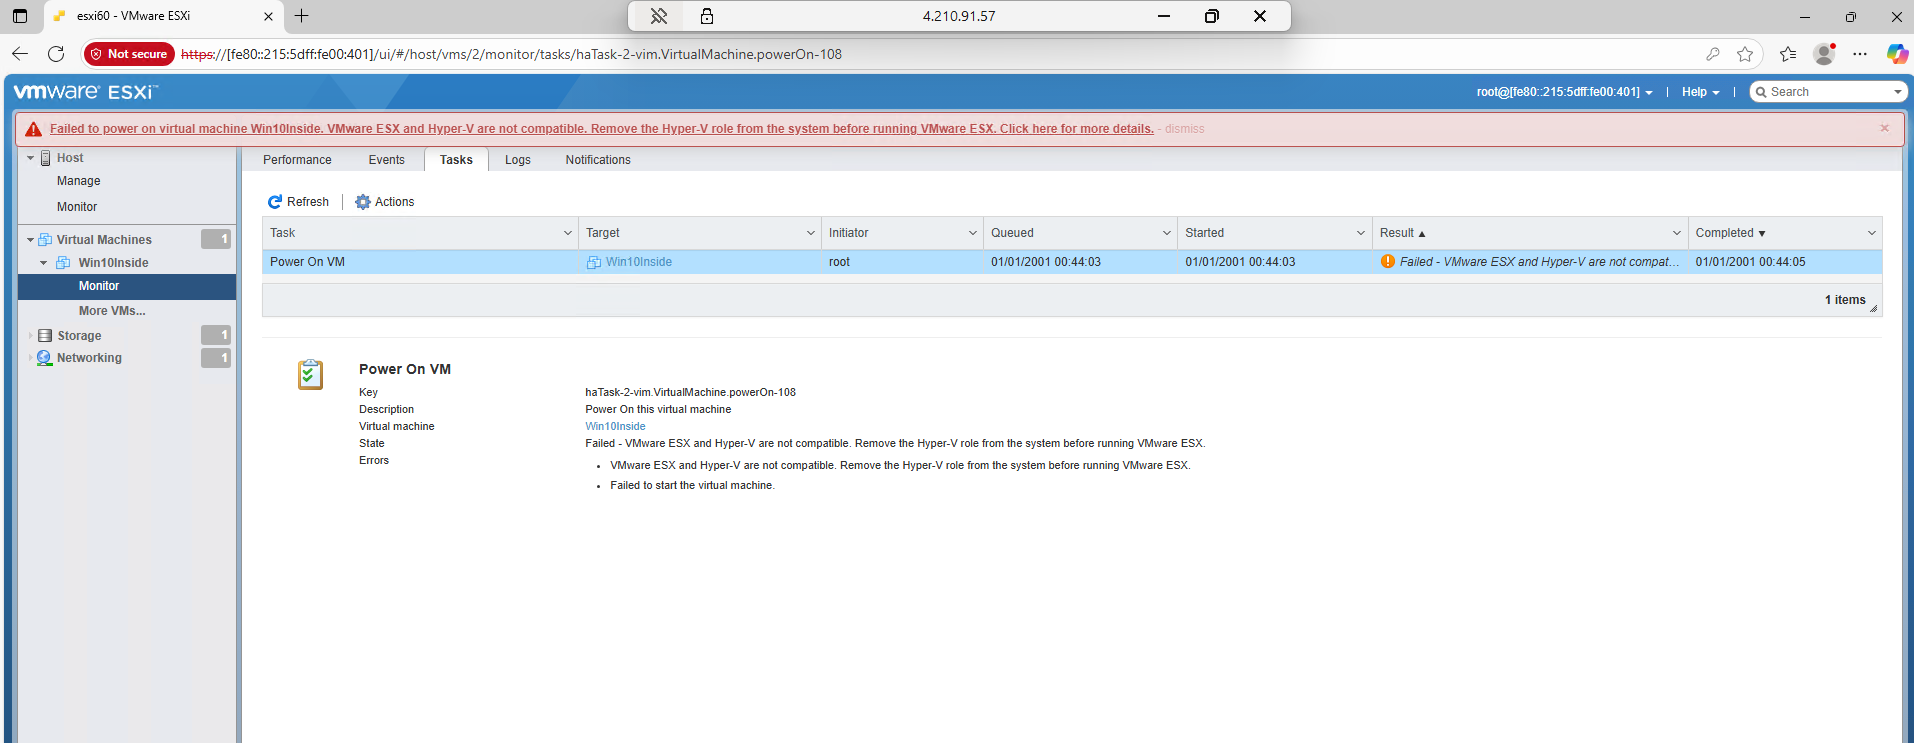The height and width of the screenshot is (743, 1914).
Task: Click the task grid resize handle
Action: [1873, 308]
